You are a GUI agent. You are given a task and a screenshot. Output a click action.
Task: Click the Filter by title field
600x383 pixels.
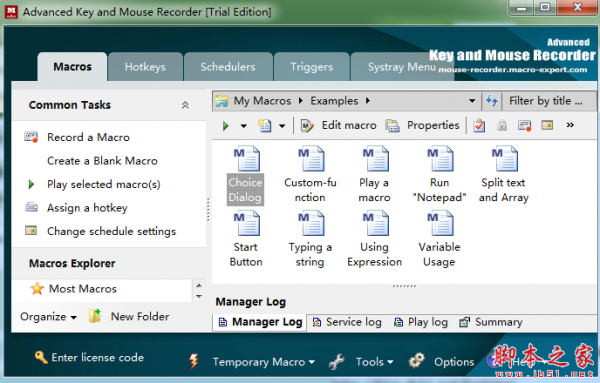(x=548, y=101)
